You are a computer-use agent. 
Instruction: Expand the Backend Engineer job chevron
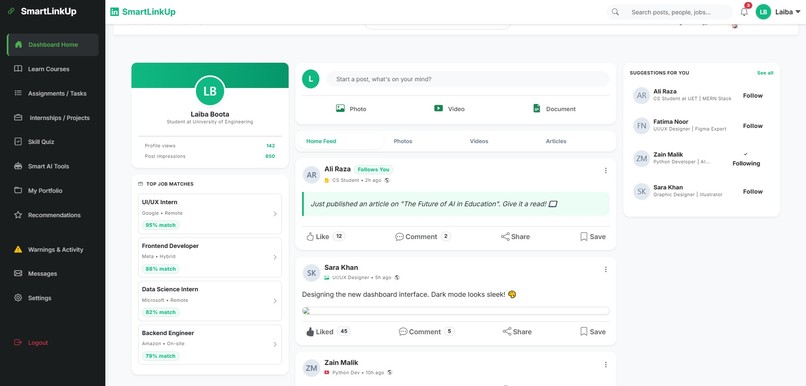click(275, 344)
